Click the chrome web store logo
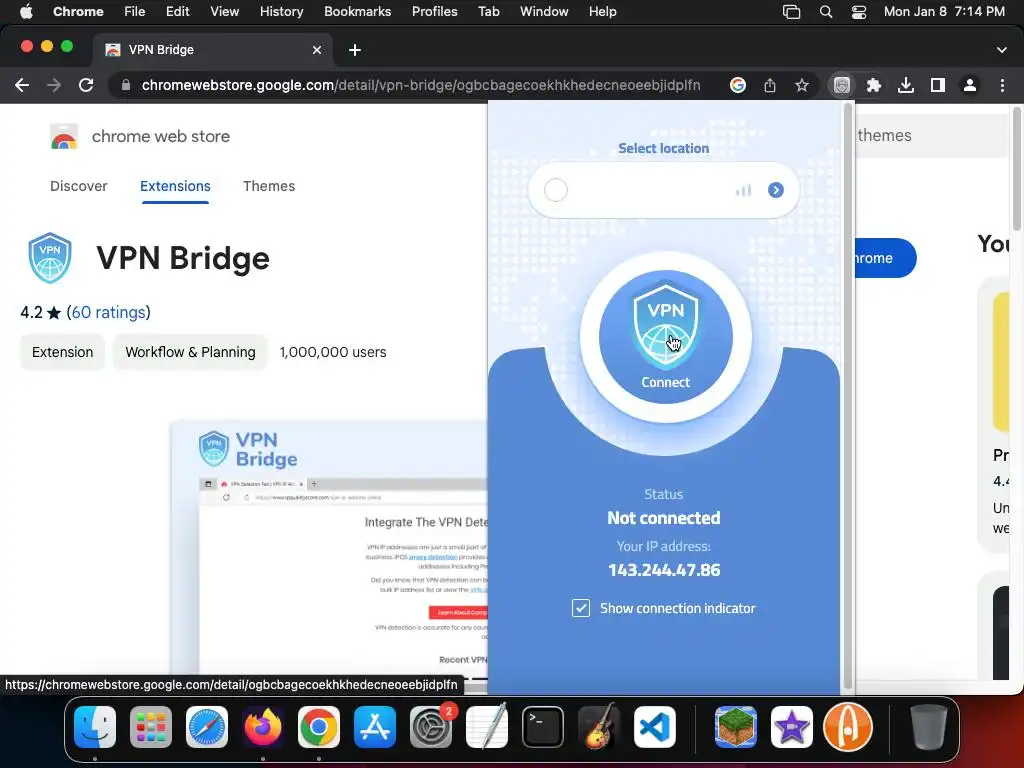The image size is (1024, 768). click(64, 136)
